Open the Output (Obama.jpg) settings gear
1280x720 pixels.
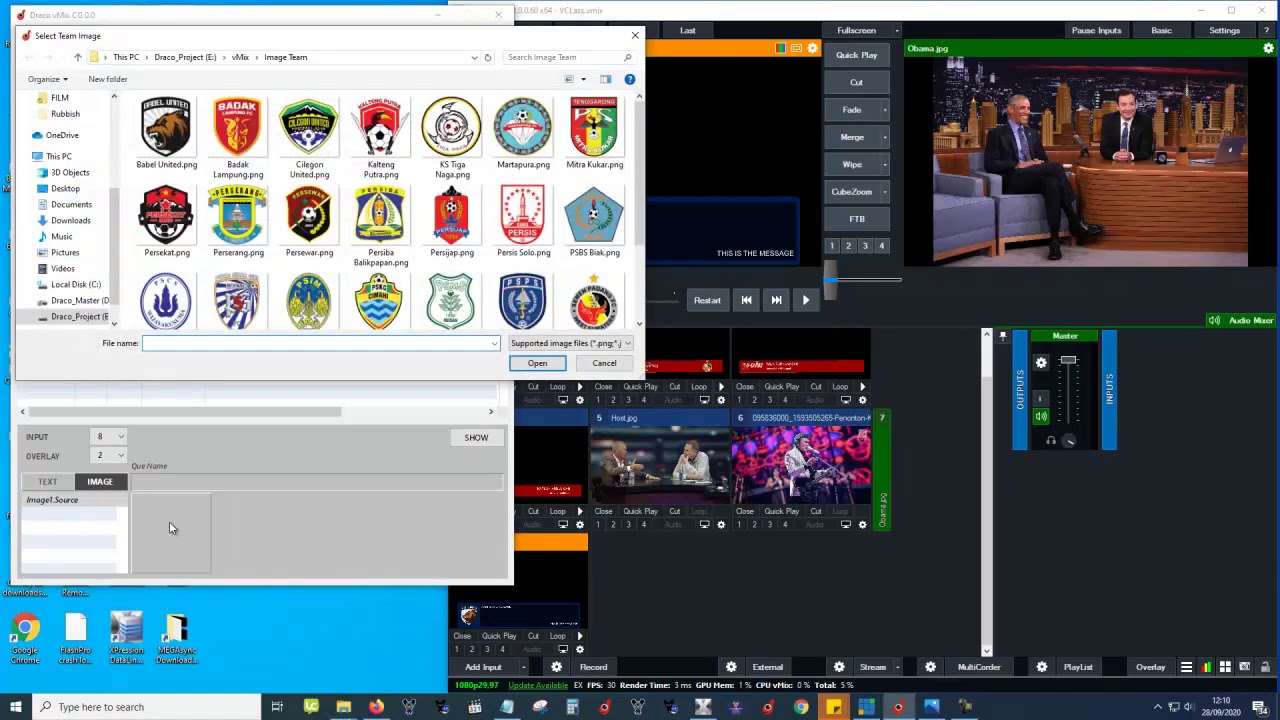1268,48
